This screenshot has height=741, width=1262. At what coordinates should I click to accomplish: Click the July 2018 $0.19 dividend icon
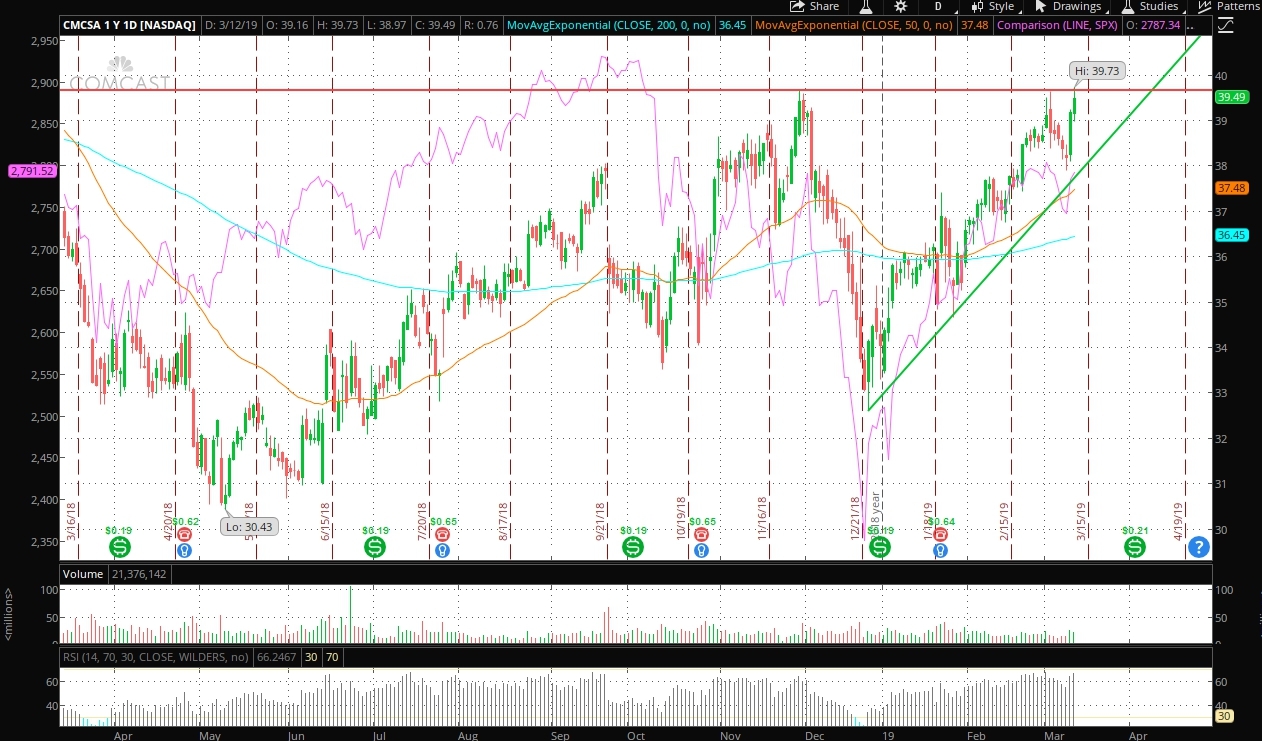(375, 547)
